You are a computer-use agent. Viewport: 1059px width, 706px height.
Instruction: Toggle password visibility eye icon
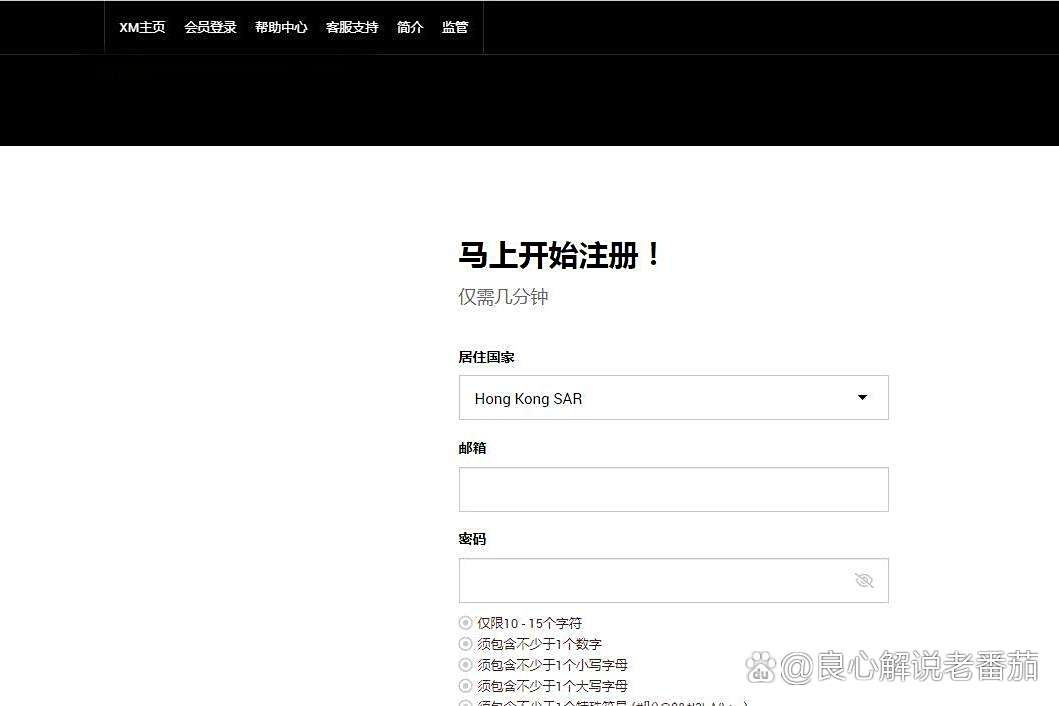pos(864,580)
